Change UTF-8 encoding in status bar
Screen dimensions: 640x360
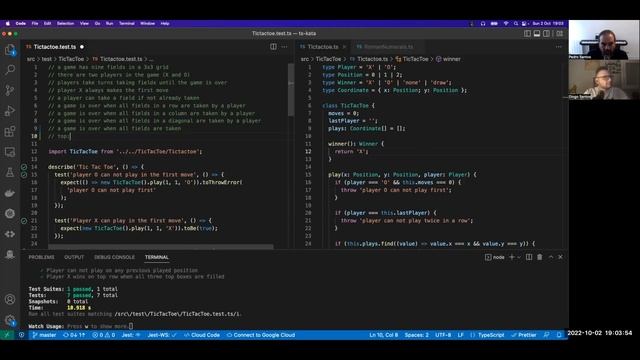click(443, 335)
